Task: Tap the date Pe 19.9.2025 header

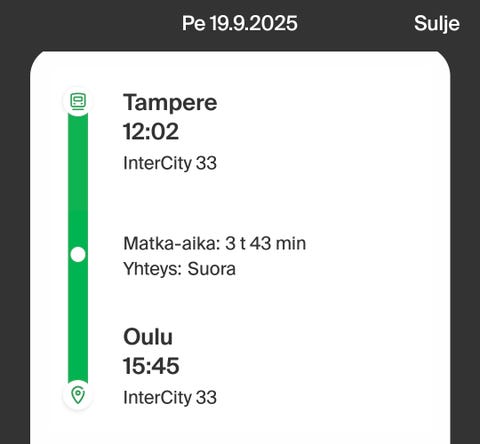Action: [x=240, y=23]
